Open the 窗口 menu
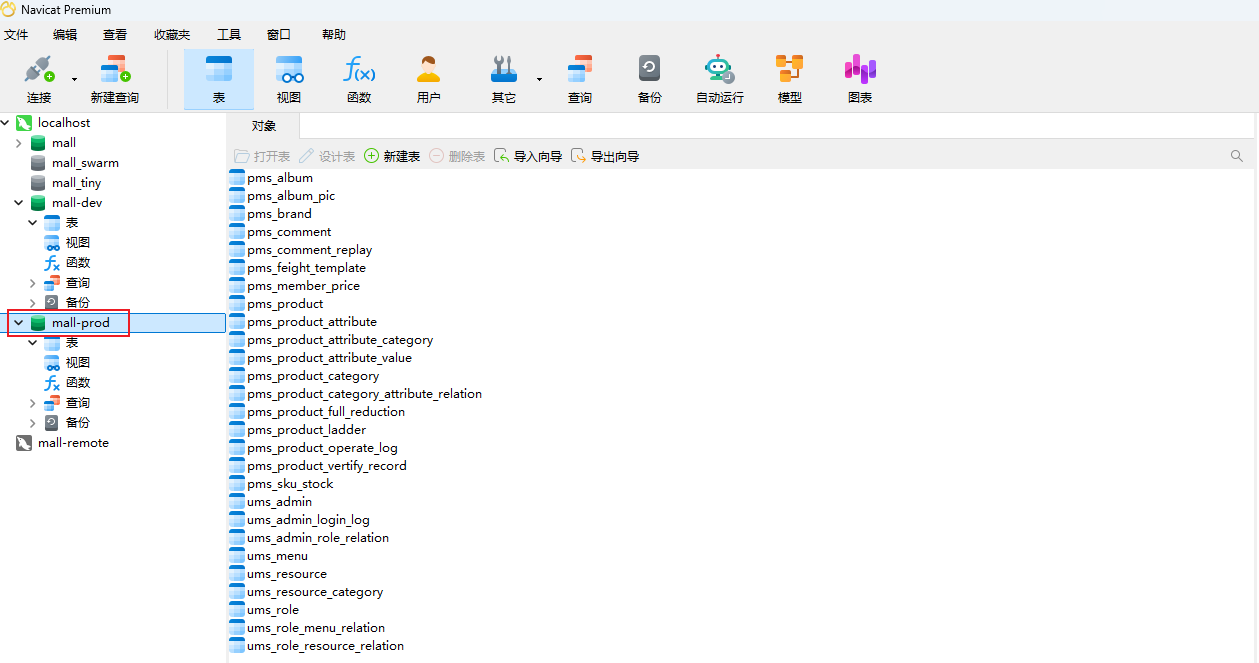The image size is (1259, 663). 279,34
